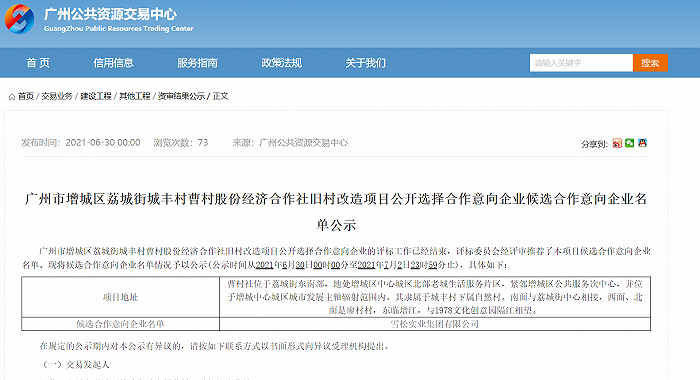
Task: Open the 政策法规 navigation item
Action: [282, 63]
